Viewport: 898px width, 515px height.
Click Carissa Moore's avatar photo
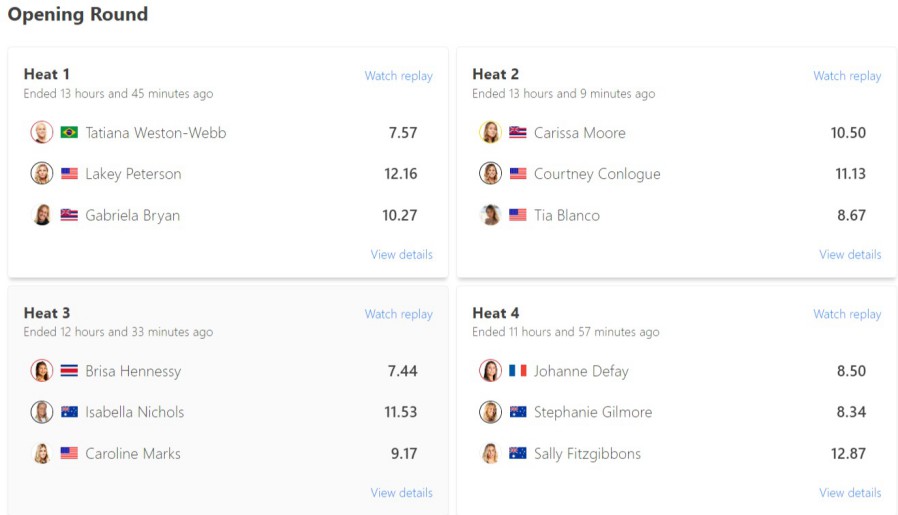coord(490,132)
